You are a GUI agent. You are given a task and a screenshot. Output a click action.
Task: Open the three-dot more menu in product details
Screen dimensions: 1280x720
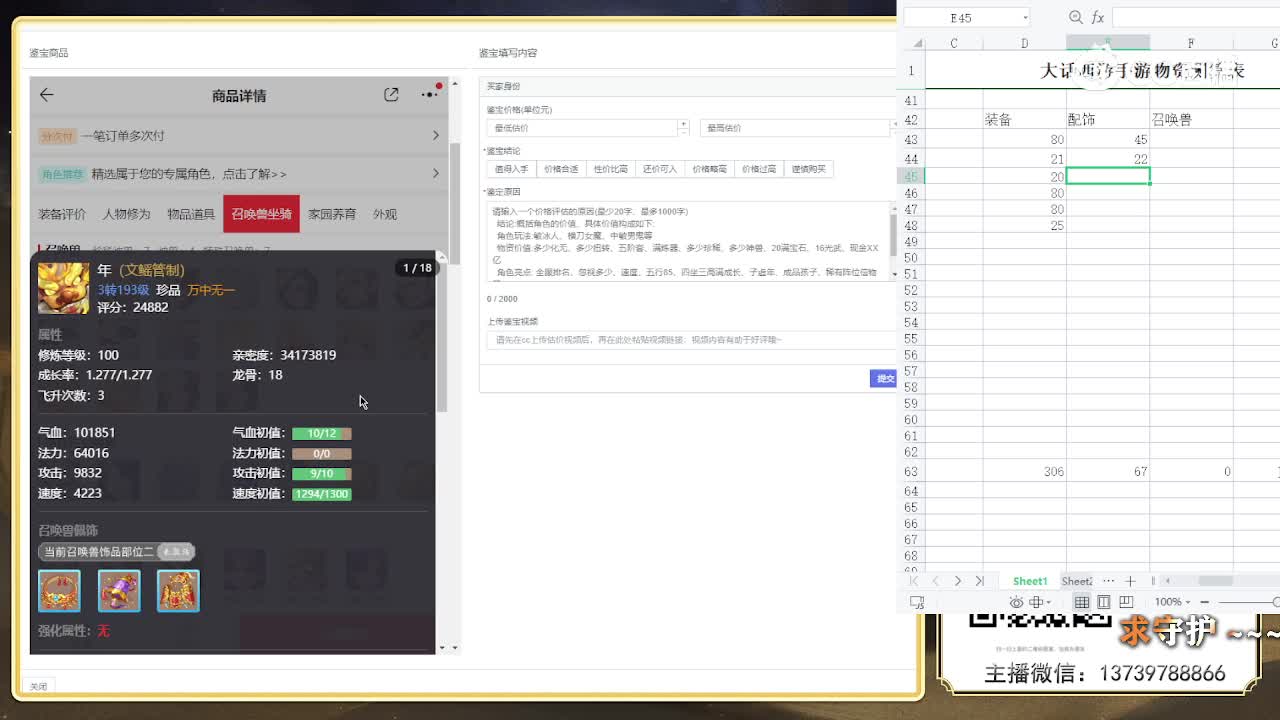tap(430, 94)
